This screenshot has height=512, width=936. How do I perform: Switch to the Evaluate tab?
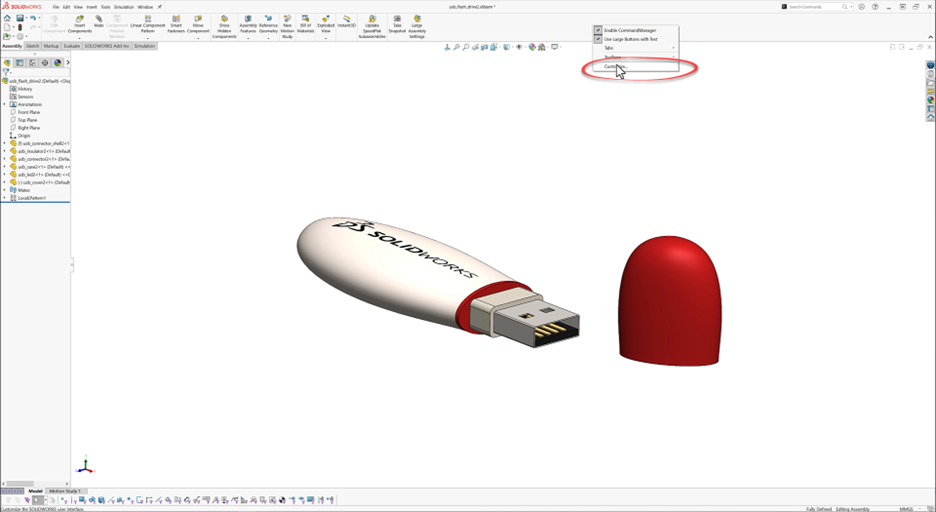(71, 46)
